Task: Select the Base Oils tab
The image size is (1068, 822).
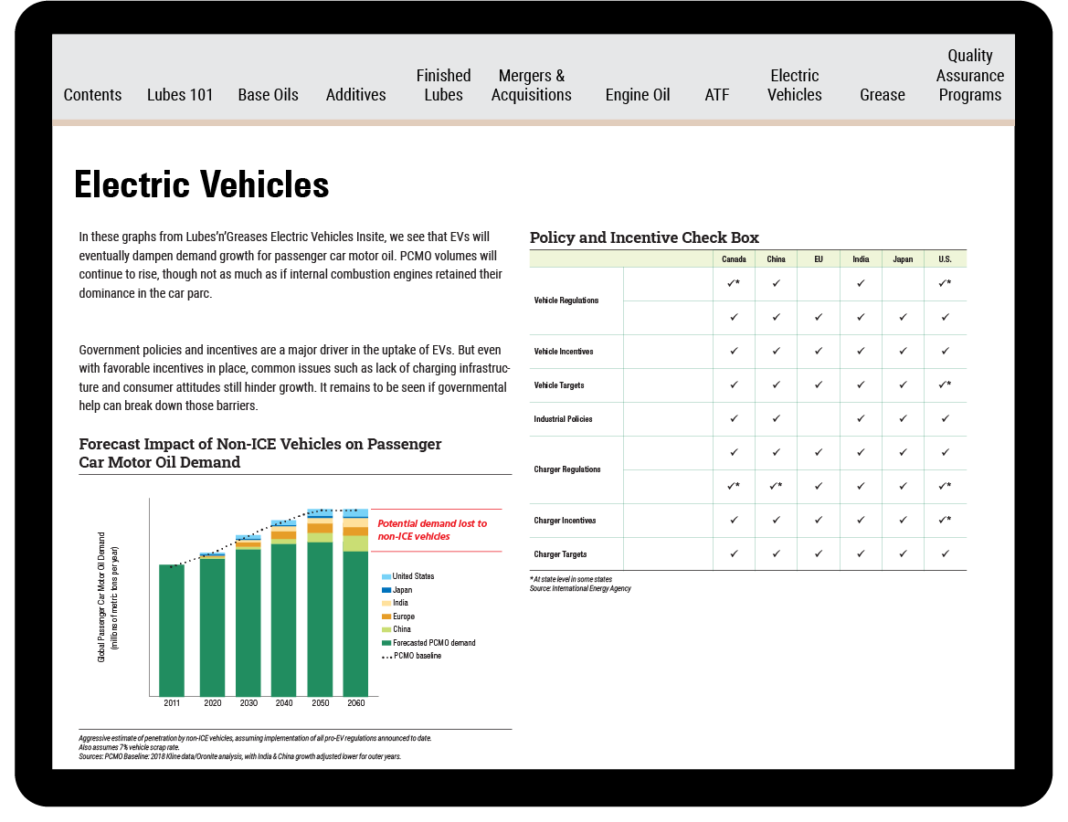Action: 268,95
